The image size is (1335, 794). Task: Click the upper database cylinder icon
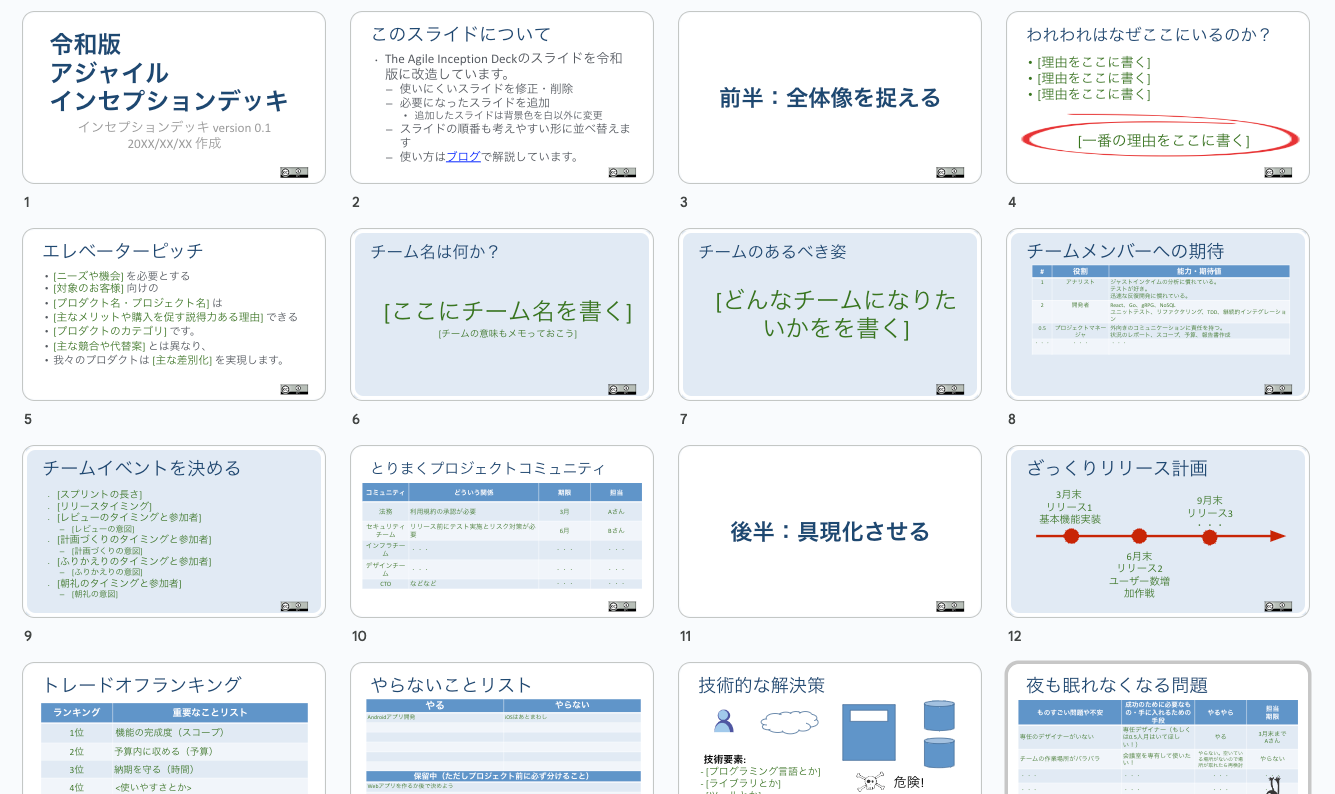(939, 715)
